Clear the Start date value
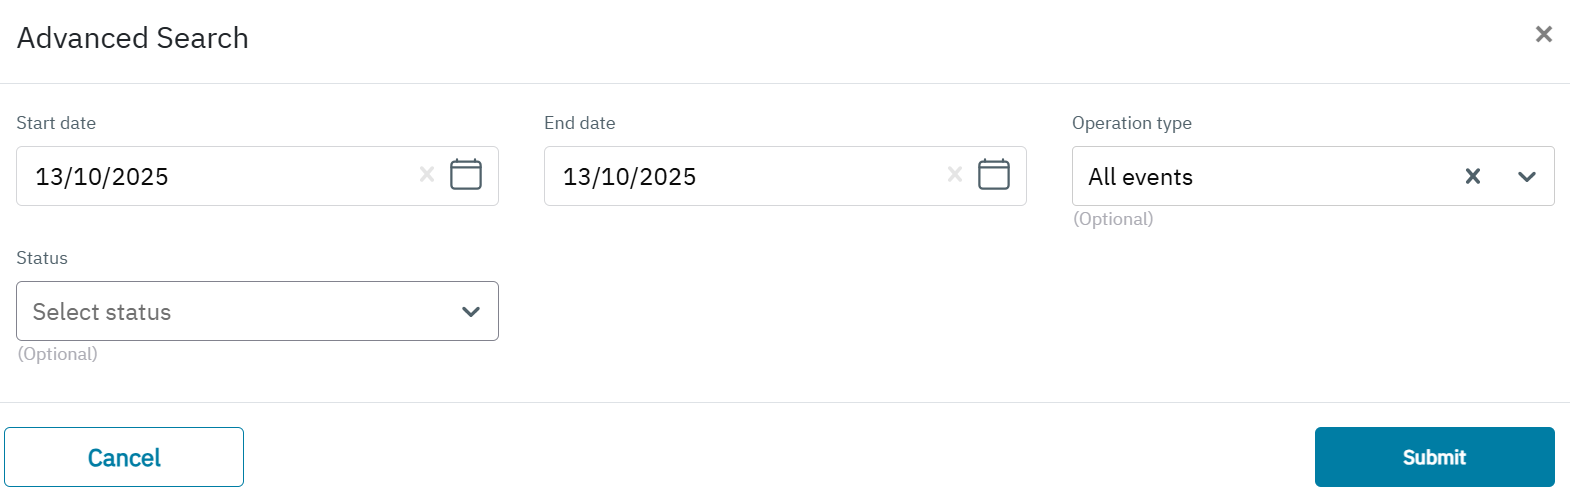The image size is (1570, 496). point(427,175)
